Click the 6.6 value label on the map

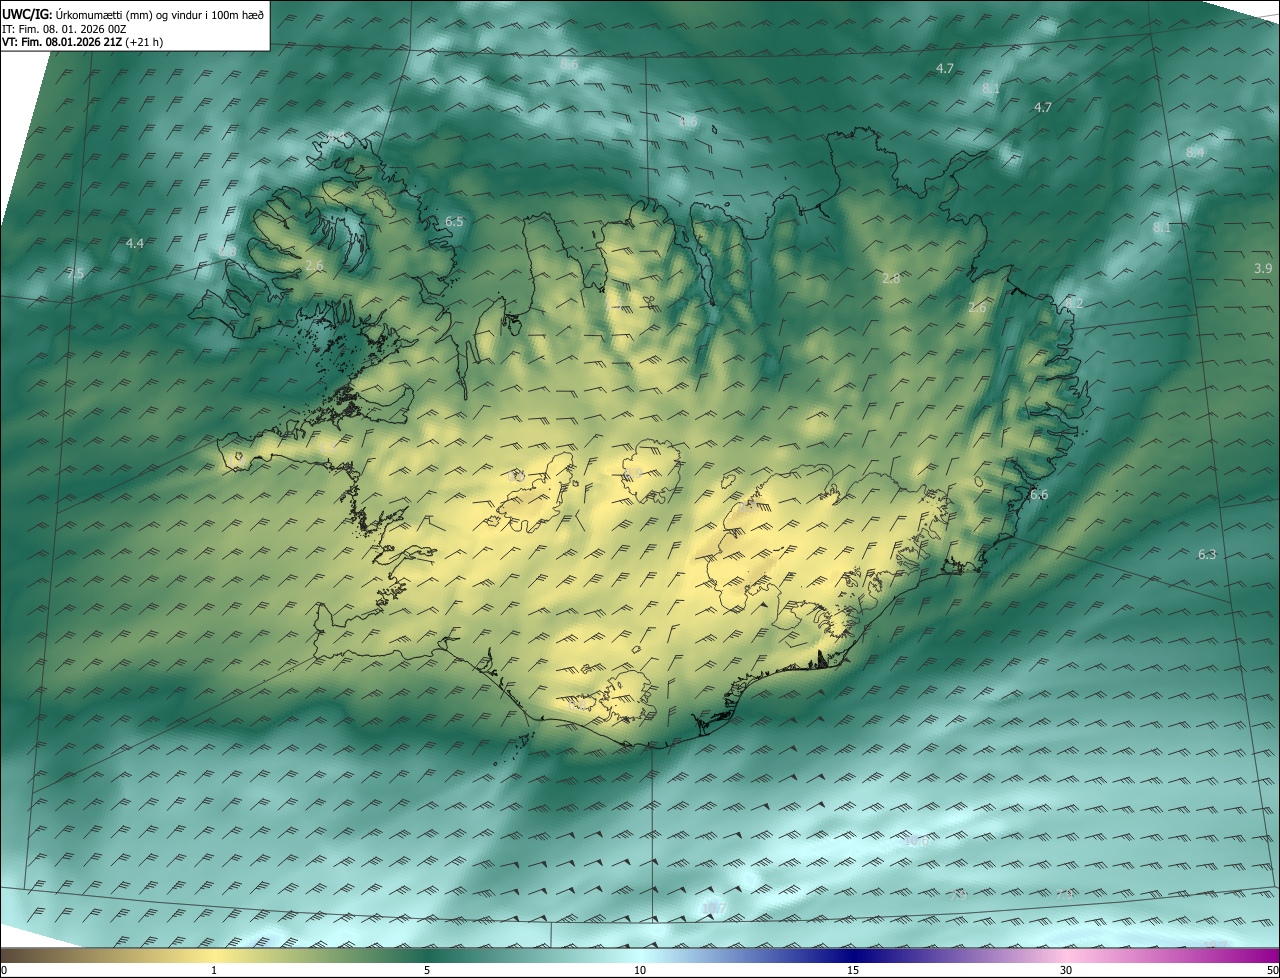(1039, 494)
